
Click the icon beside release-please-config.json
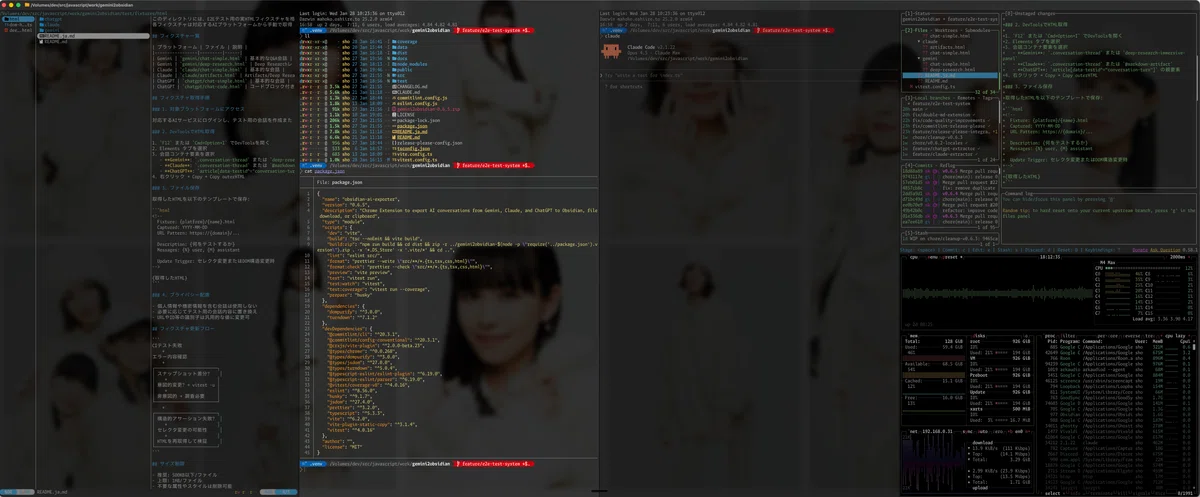tap(394, 143)
